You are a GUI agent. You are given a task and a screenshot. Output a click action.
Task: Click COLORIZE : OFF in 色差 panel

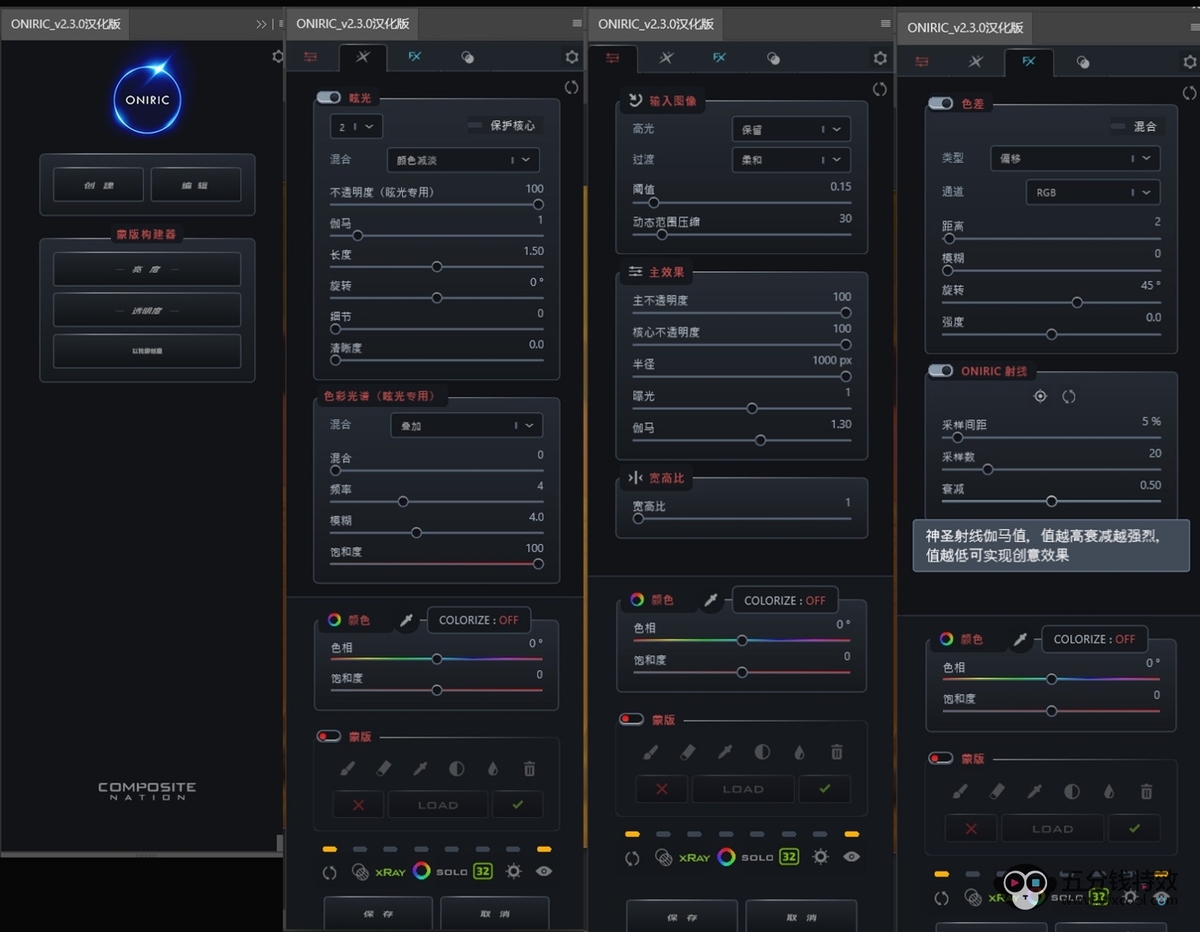pyautogui.click(x=1094, y=639)
